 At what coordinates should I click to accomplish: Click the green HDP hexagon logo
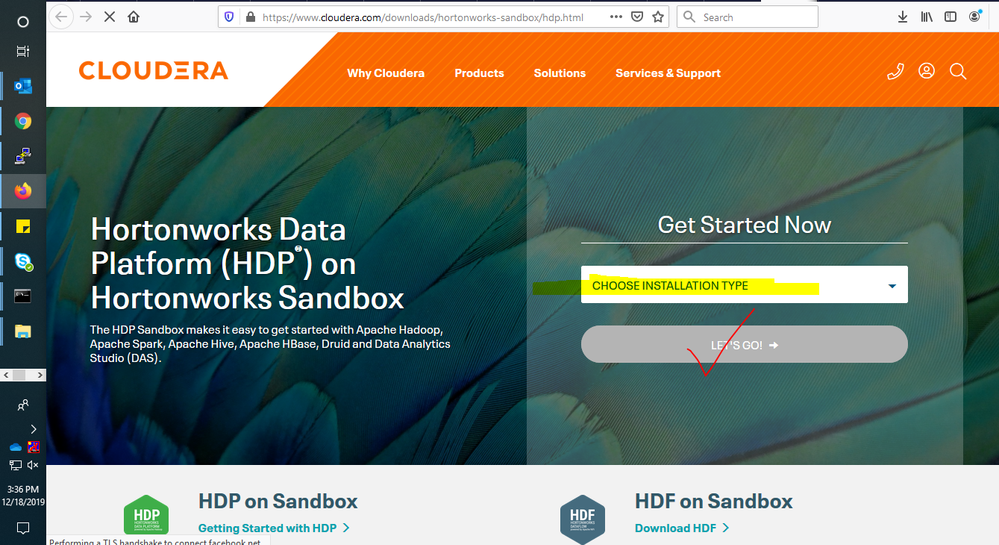point(146,515)
